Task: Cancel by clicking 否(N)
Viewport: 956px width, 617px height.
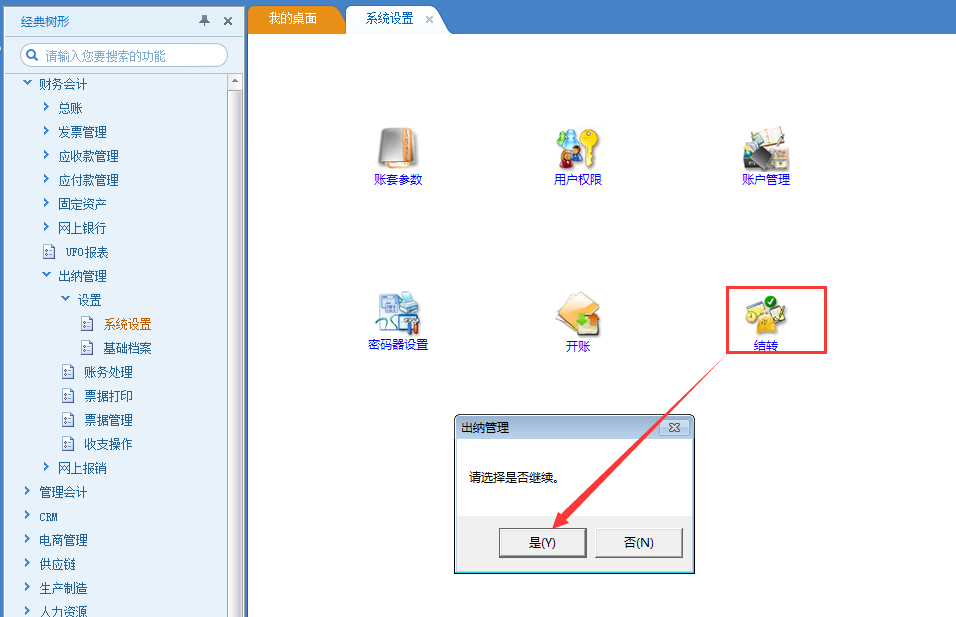Action: (638, 542)
